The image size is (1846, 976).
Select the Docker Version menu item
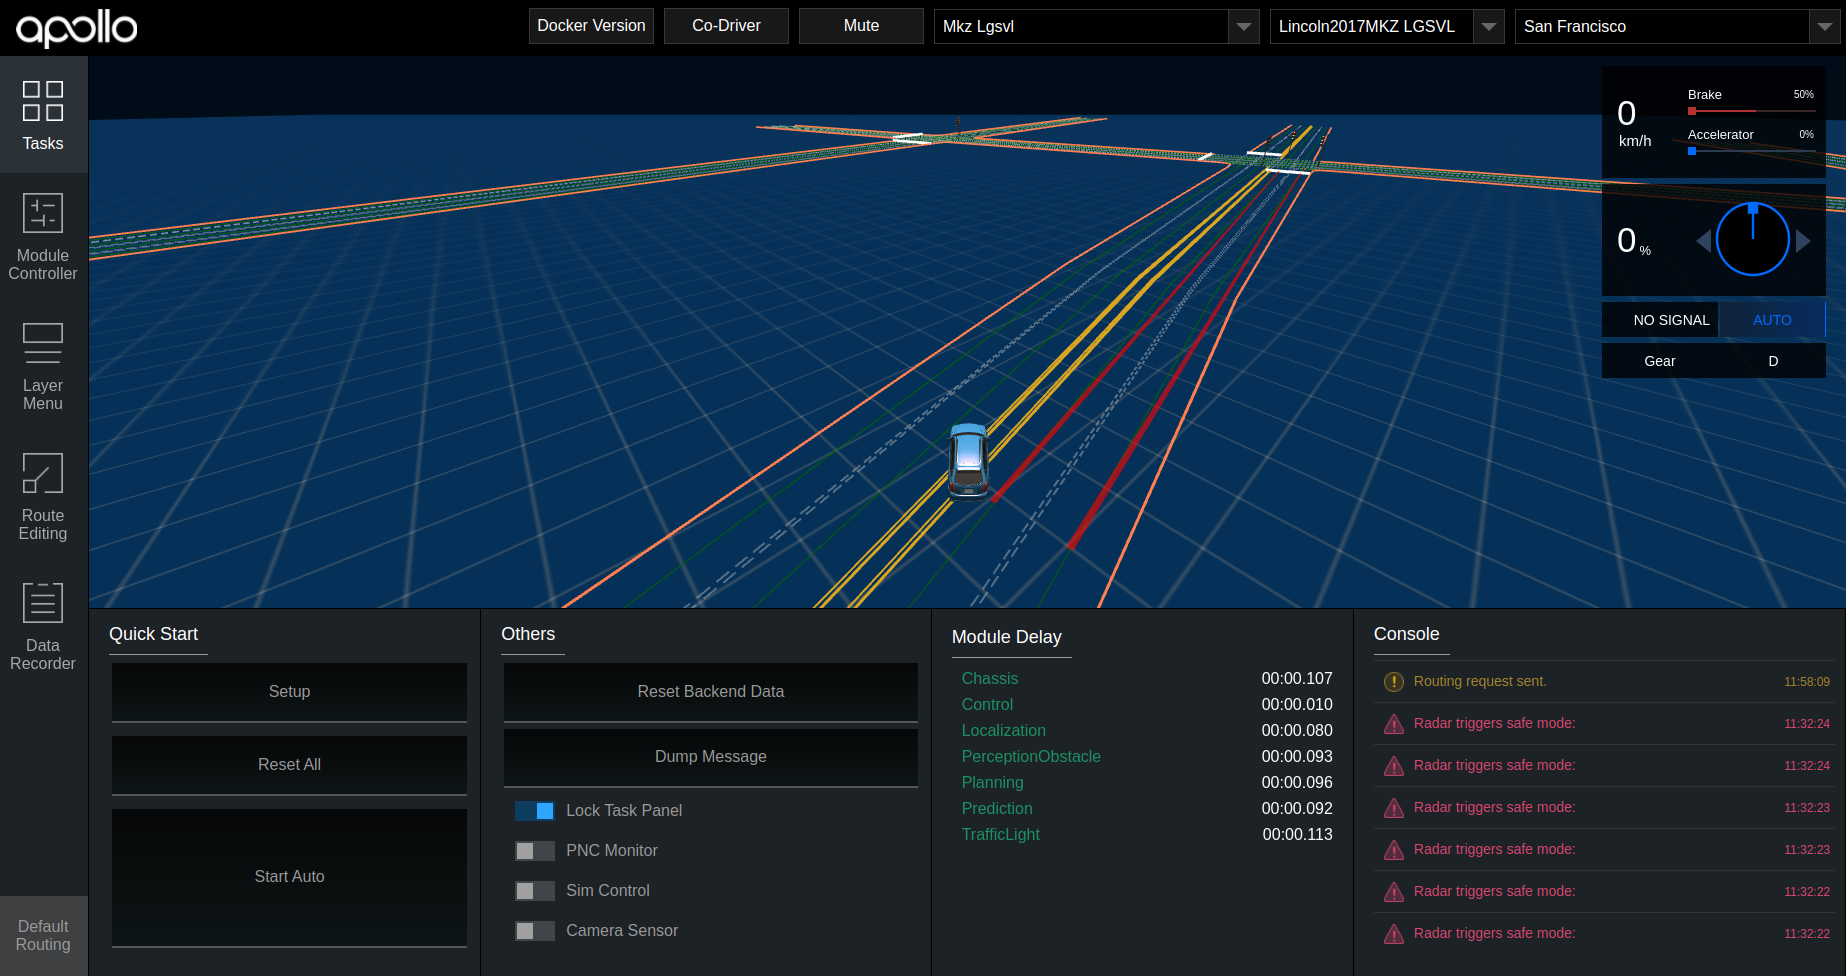pyautogui.click(x=591, y=25)
